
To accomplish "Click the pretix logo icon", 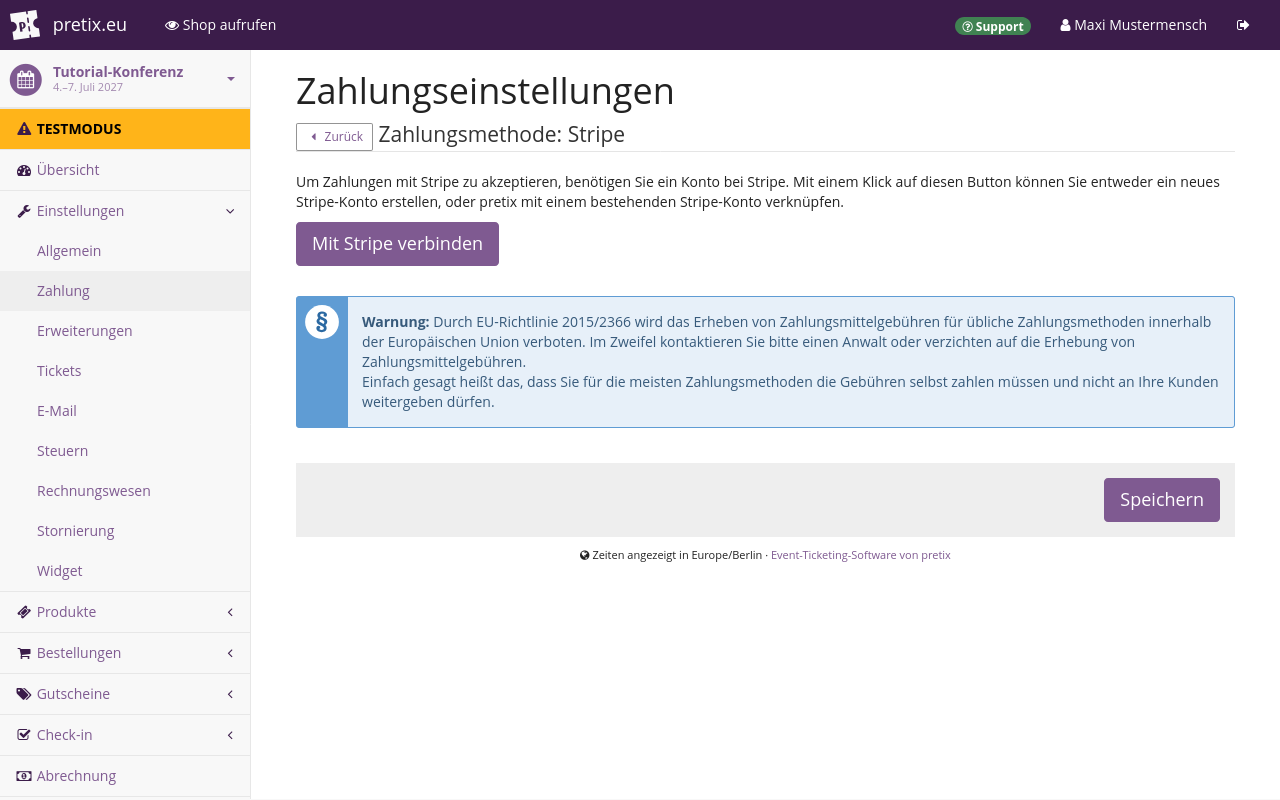I will 25,25.
